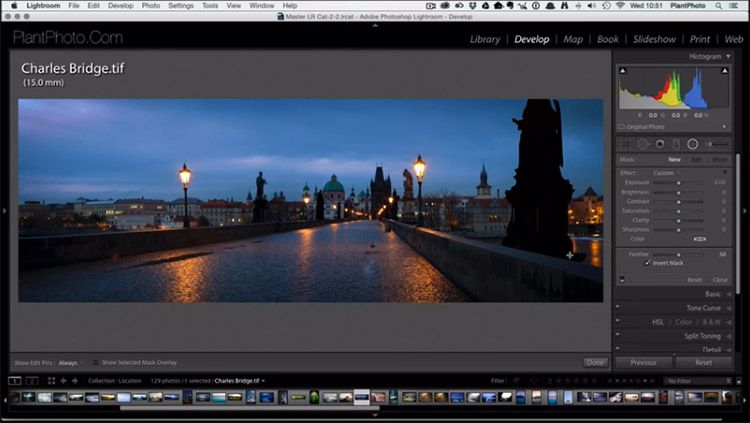The height and width of the screenshot is (423, 750).
Task: Click the Color swatch in effect panel
Action: click(x=699, y=238)
